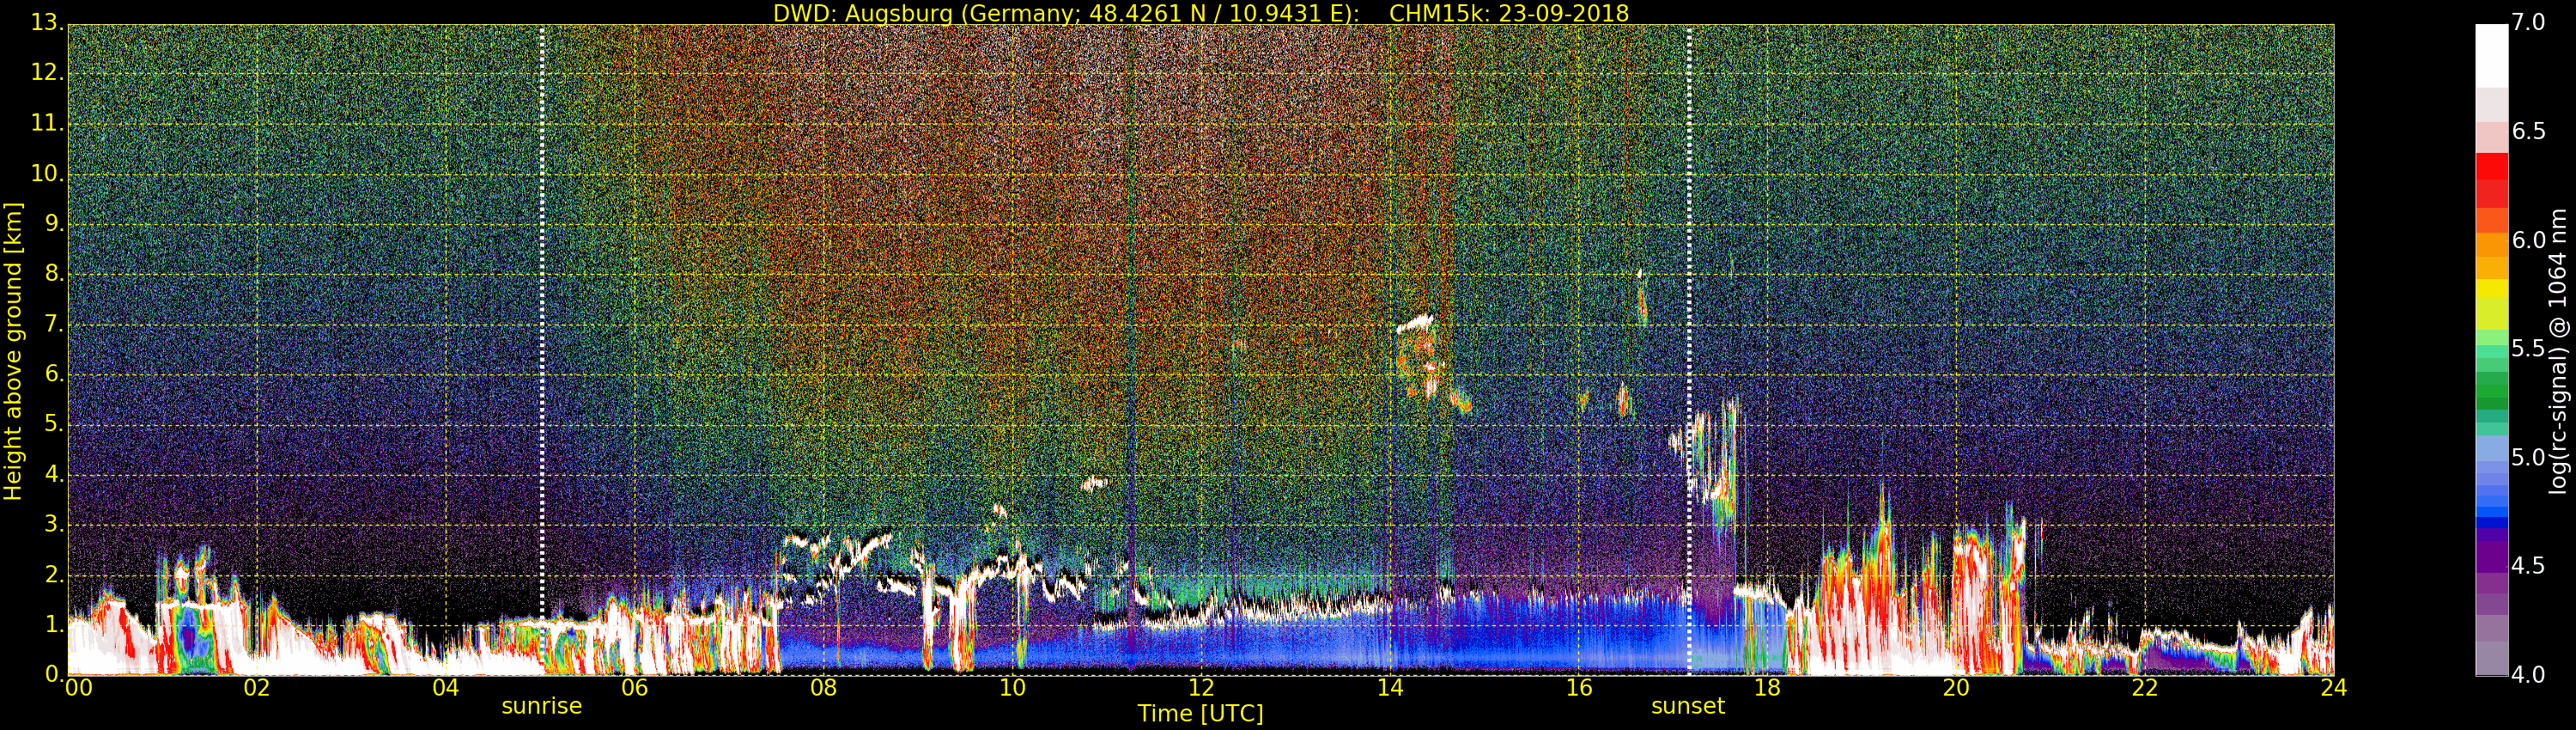Click the small cloud echo near 4 km at 11 UTC
Viewport: 2576px width, 730px height.
click(1095, 483)
